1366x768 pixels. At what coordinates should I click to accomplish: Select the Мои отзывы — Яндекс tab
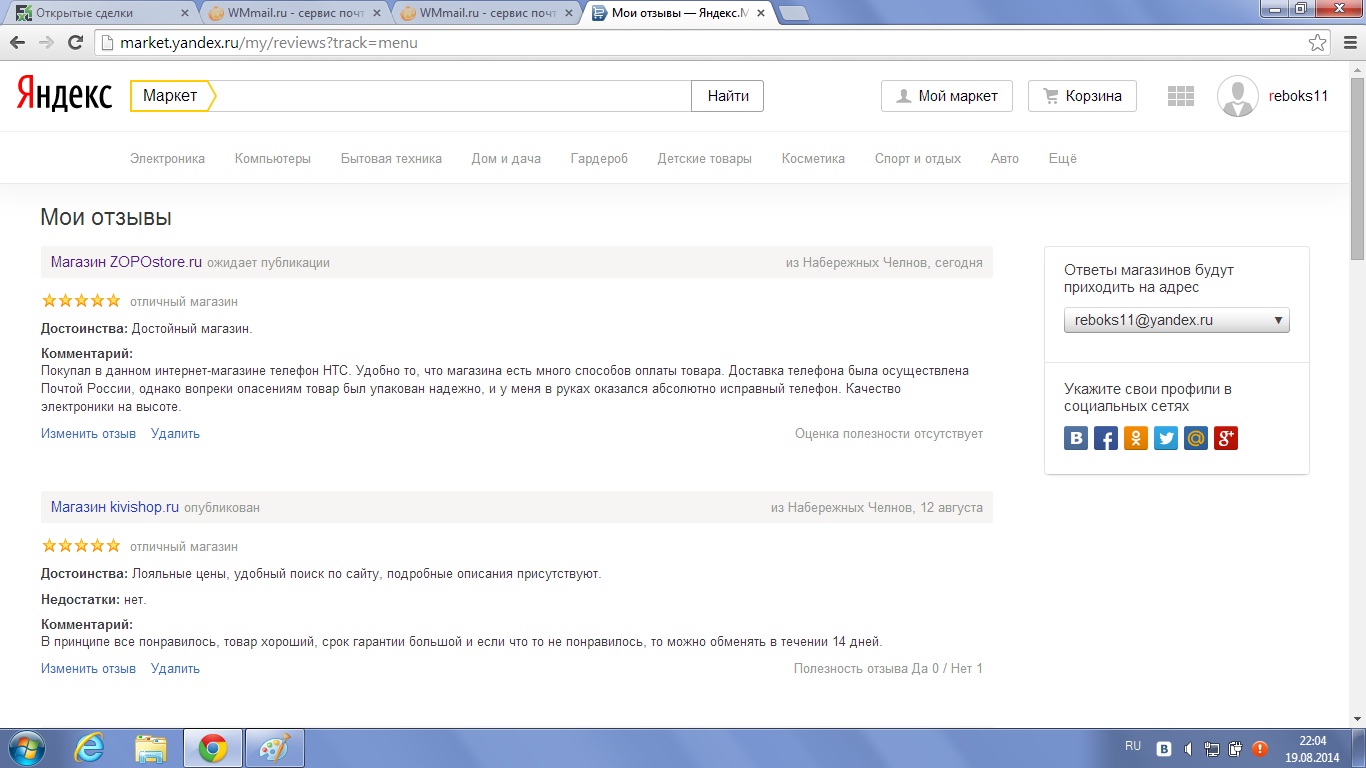tap(676, 13)
